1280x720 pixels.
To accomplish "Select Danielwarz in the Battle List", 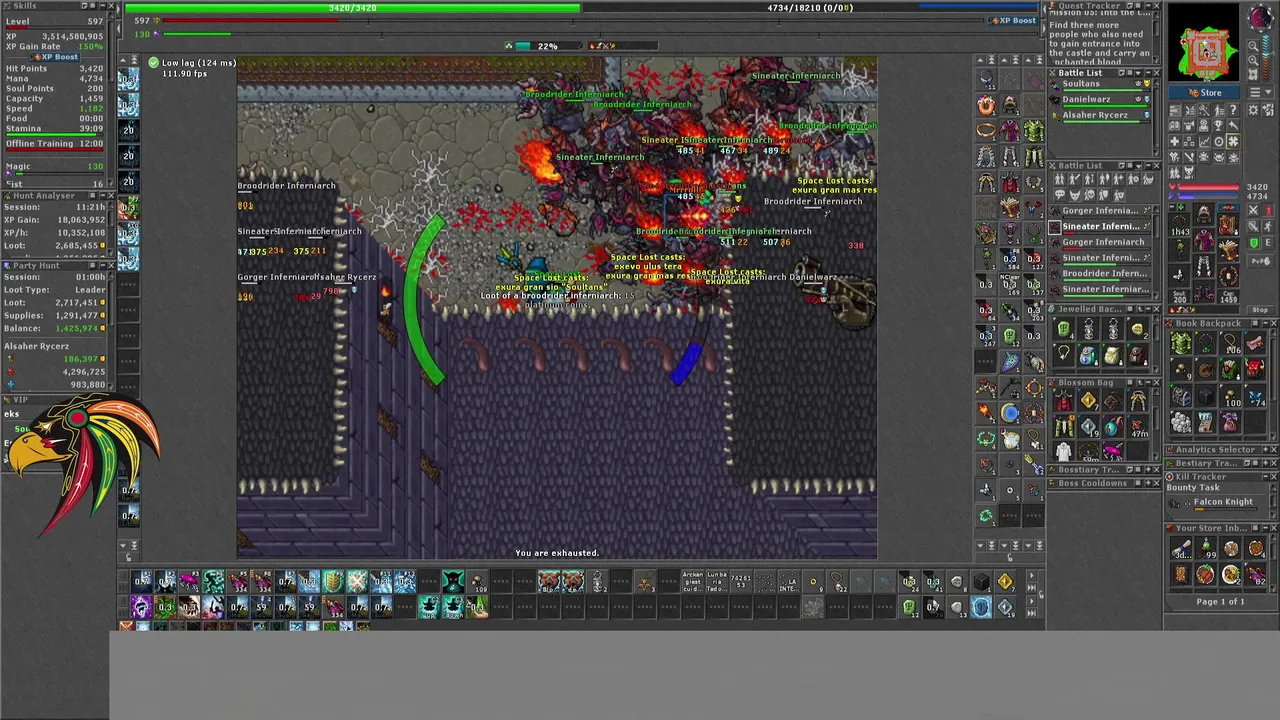I will pos(1100,100).
